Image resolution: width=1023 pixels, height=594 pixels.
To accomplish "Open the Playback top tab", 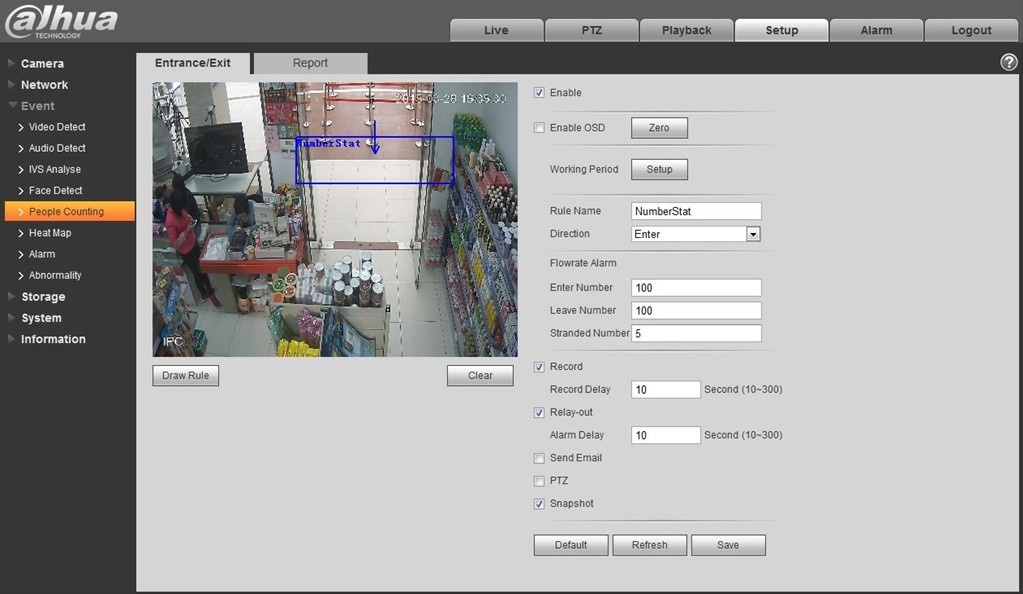I will 686,30.
